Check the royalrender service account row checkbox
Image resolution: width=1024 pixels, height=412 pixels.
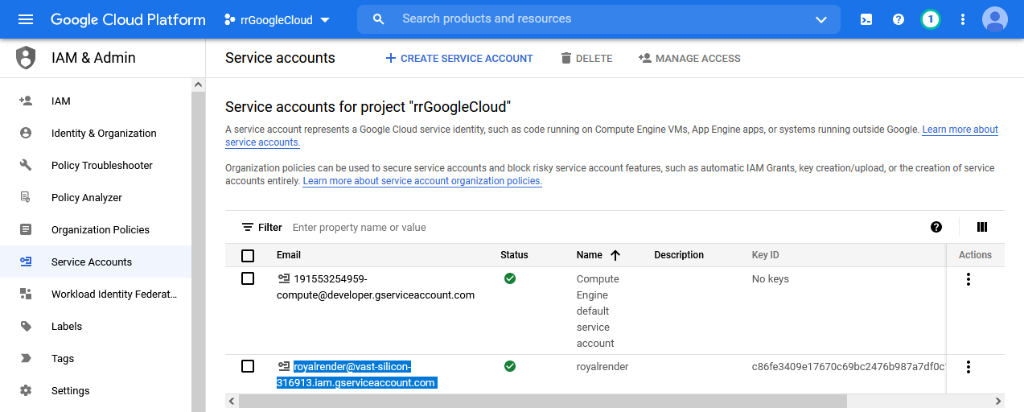[248, 366]
